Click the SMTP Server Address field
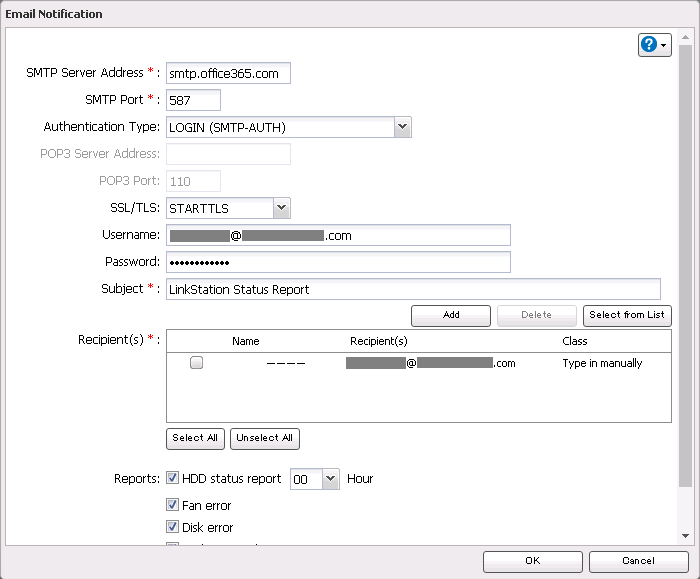The image size is (700, 579). [x=228, y=73]
